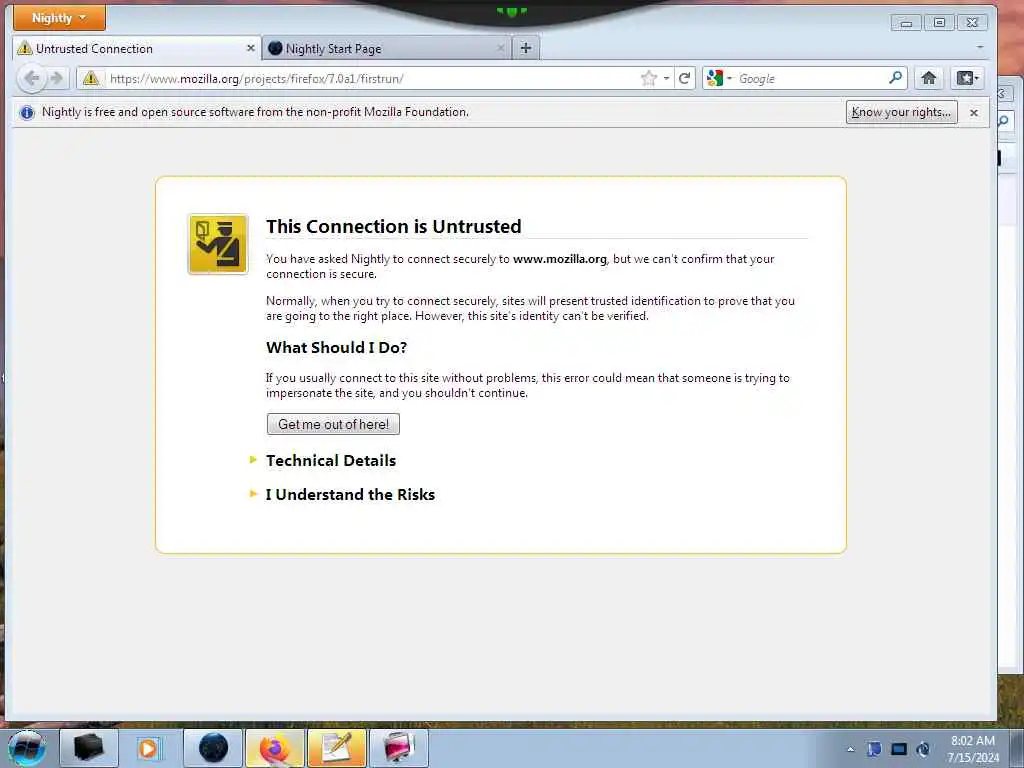Switch to the Untrusted Connection tab
Viewport: 1024px width, 768px height.
pos(136,48)
